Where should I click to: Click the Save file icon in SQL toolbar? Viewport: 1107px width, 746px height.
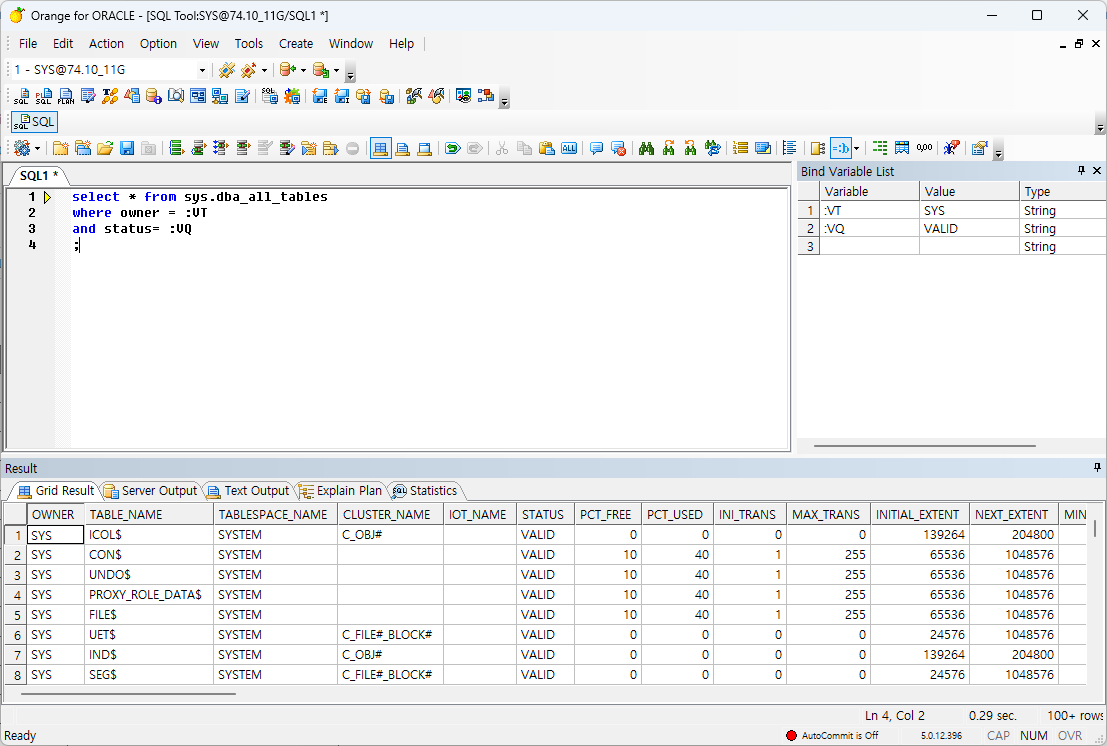coord(127,148)
